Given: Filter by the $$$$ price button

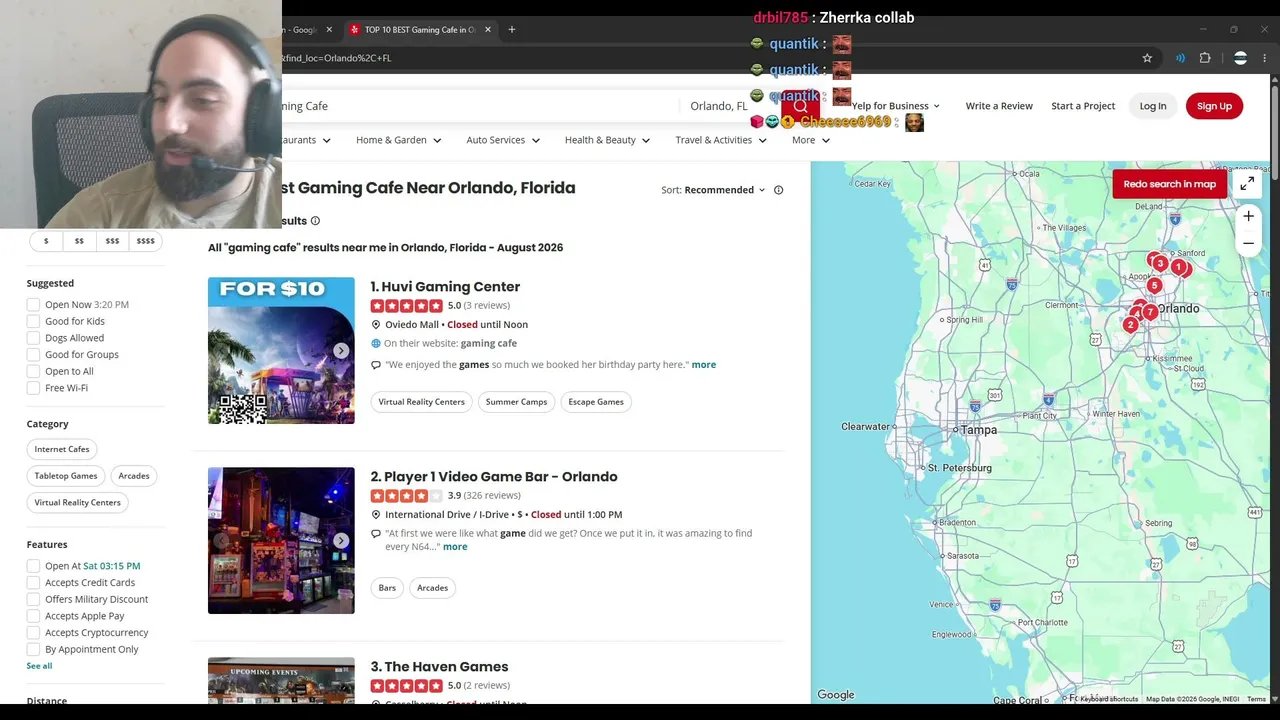Looking at the screenshot, I should click(145, 241).
